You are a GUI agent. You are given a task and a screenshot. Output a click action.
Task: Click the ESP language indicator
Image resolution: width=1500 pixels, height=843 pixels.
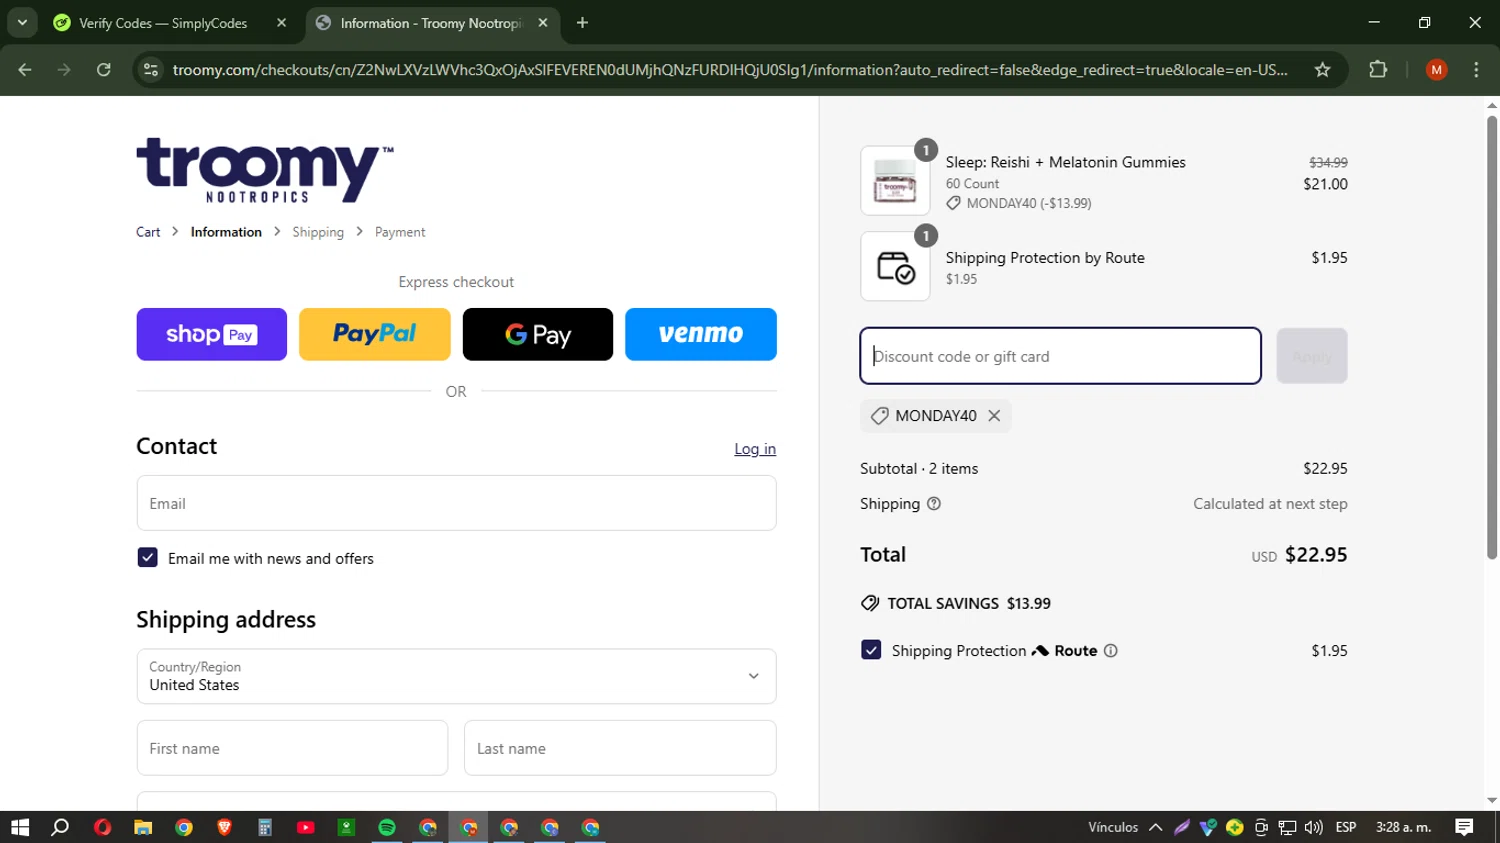pyautogui.click(x=1346, y=827)
